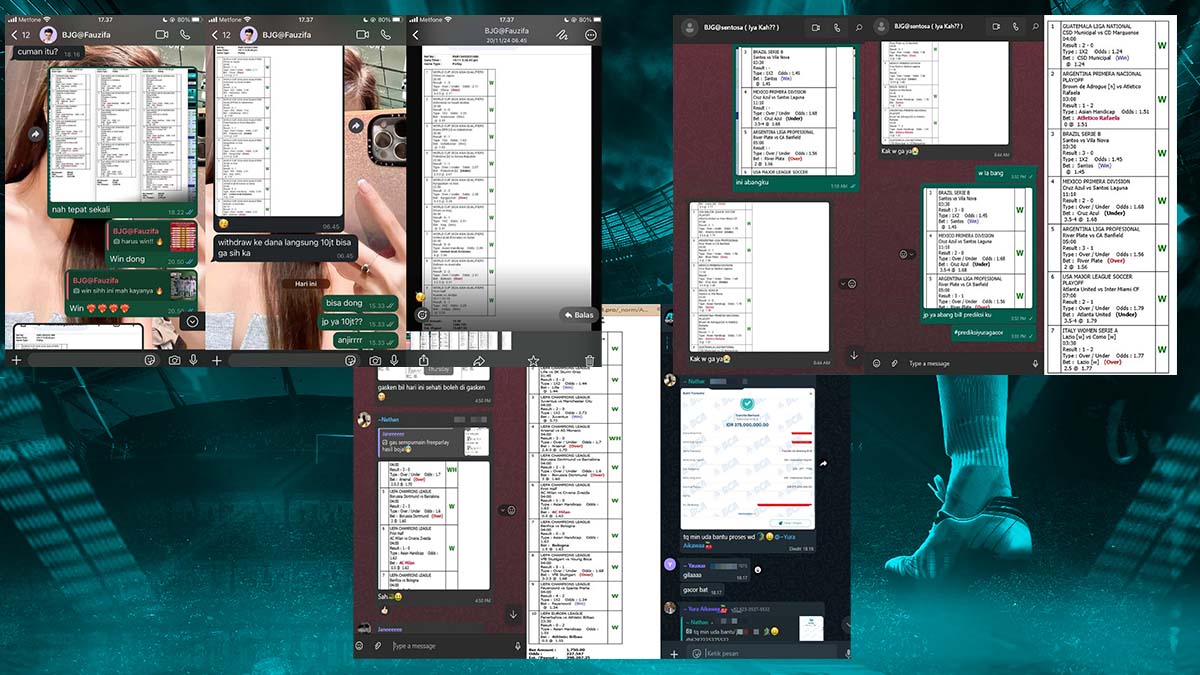Open the BCA transfer receipt image
The height and width of the screenshot is (675, 1200).
point(746,457)
